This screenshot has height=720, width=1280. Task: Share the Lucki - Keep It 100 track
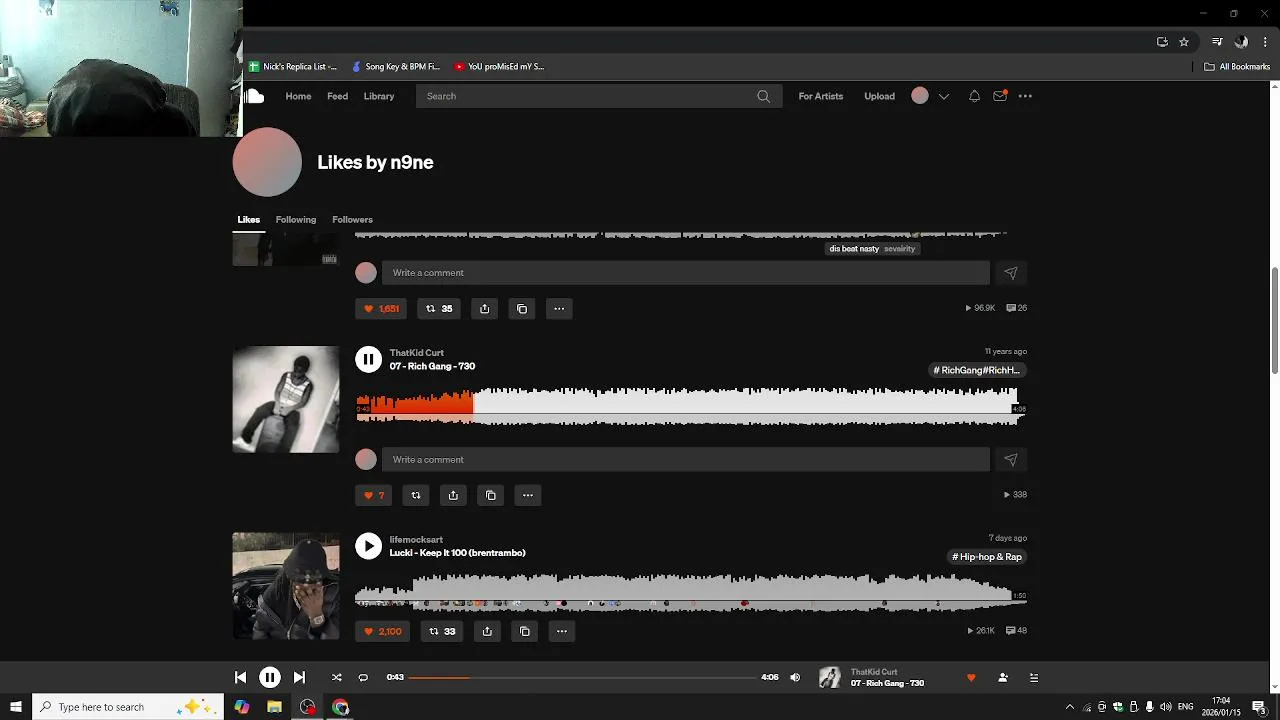pyautogui.click(x=487, y=631)
